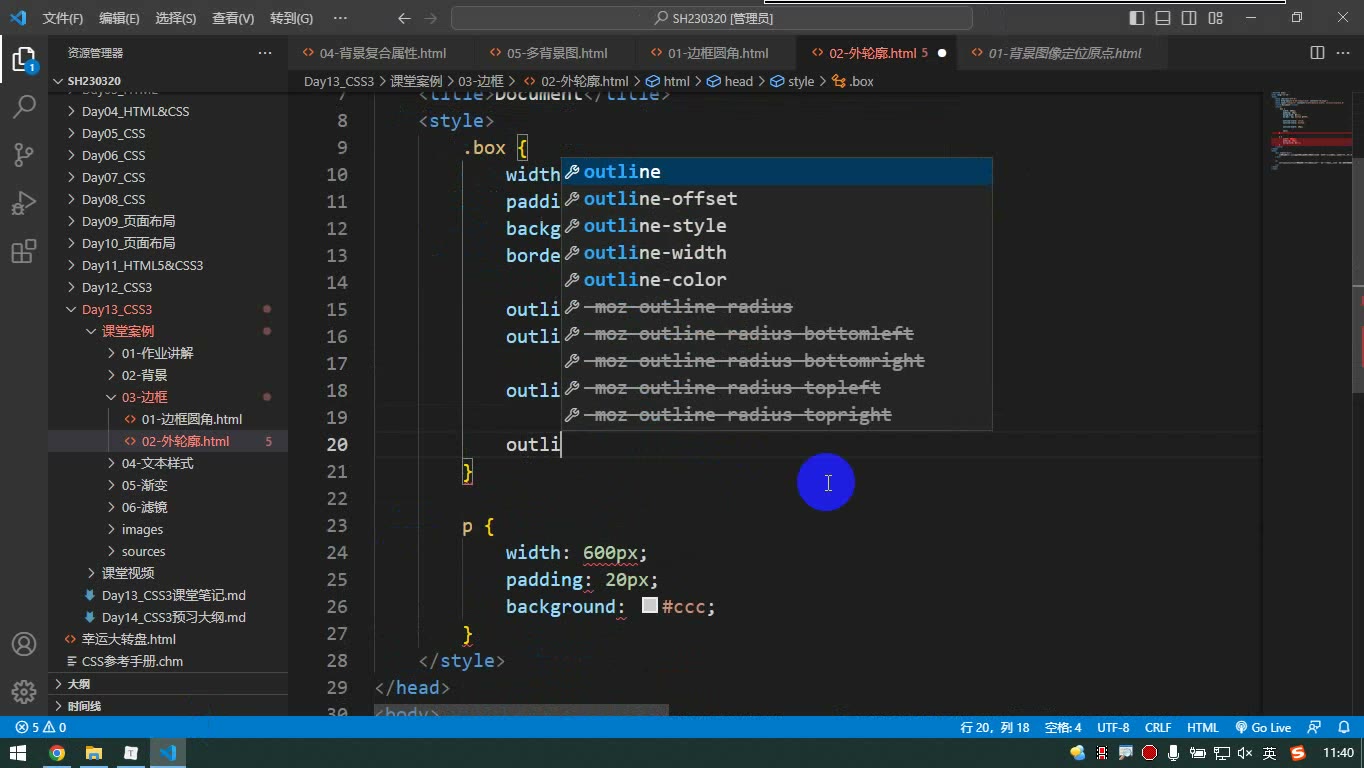Click the split editor right icon
1364x768 pixels.
pyautogui.click(x=1317, y=53)
